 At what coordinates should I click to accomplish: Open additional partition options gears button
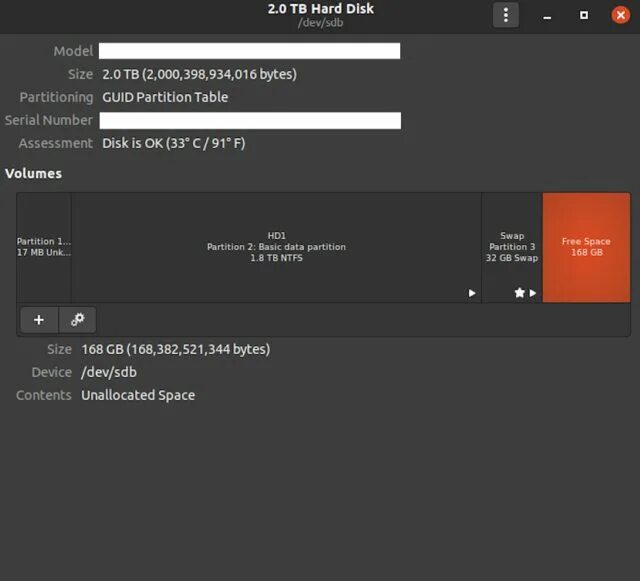[78, 320]
